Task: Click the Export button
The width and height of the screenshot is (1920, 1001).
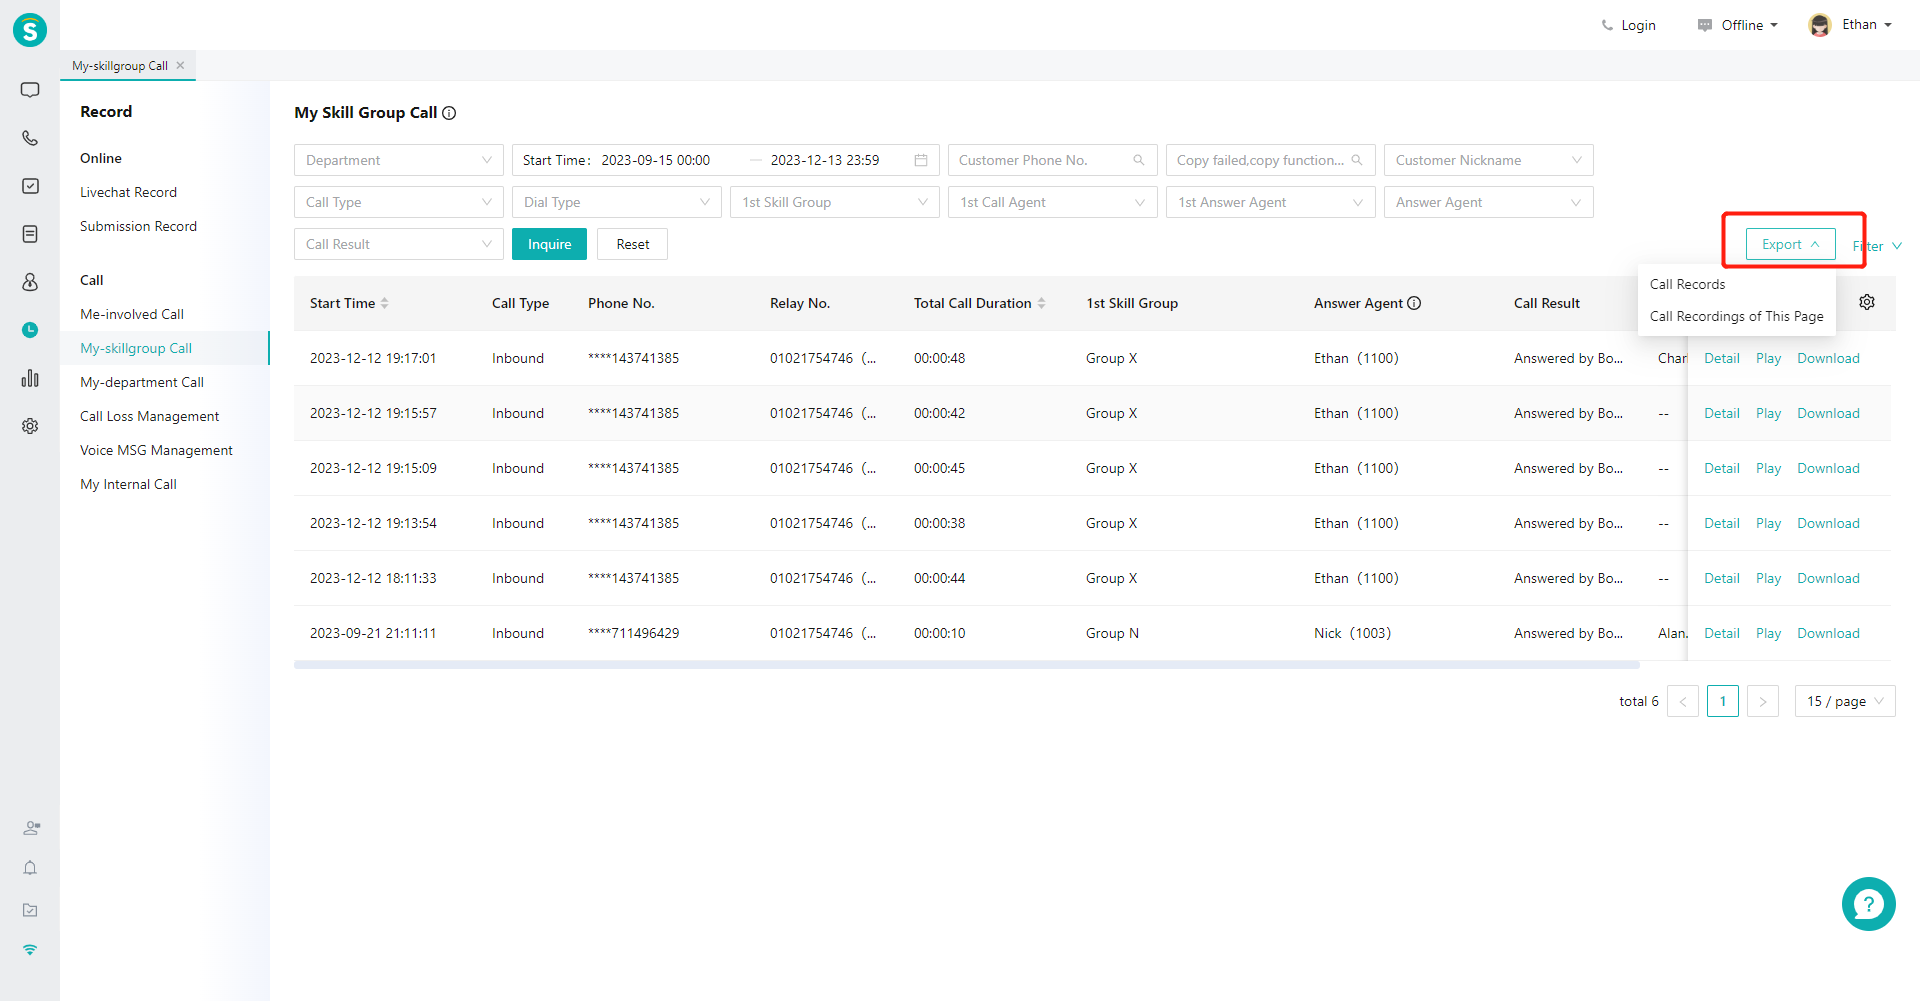Action: coord(1790,244)
